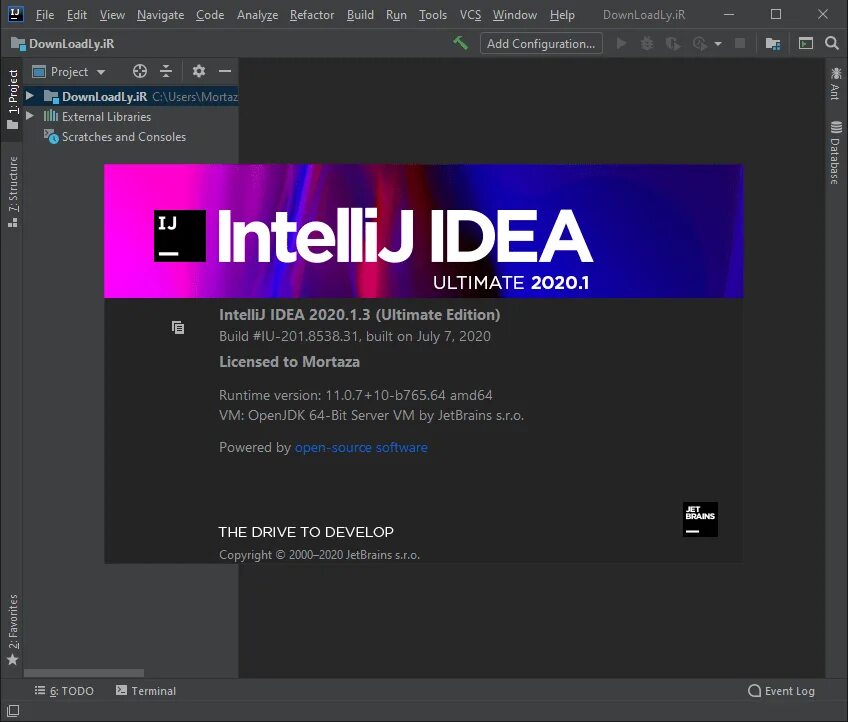Open the Tools menu
Screen dimensions: 848x722
click(433, 15)
